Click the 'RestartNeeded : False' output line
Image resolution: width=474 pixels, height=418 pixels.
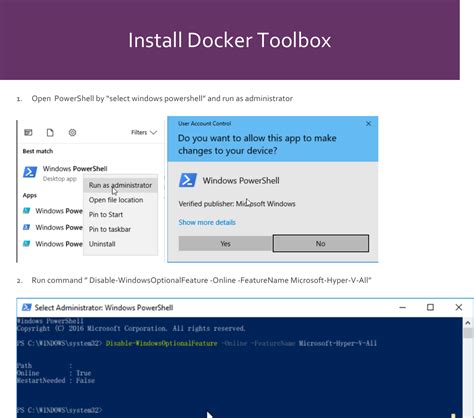[56, 380]
